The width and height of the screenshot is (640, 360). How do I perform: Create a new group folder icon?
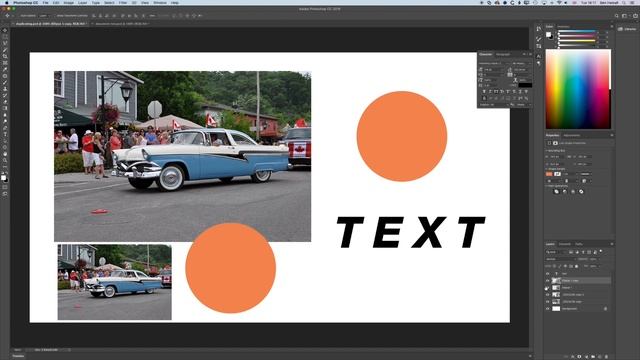[593, 357]
